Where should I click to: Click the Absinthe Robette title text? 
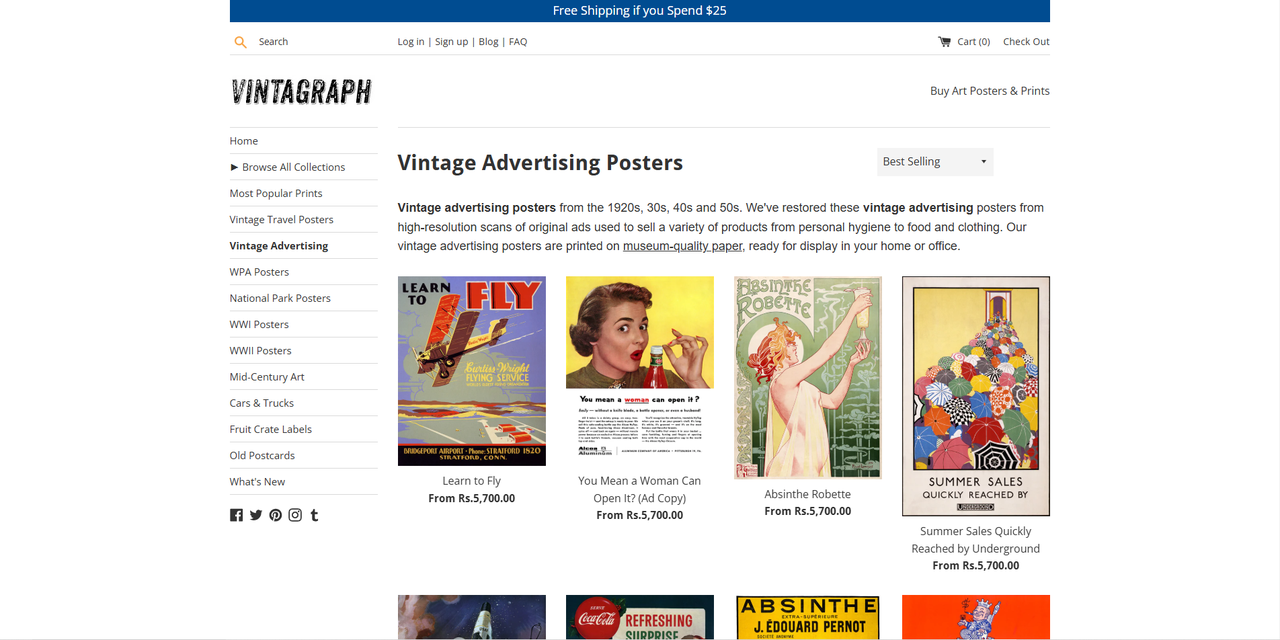pyautogui.click(x=808, y=494)
